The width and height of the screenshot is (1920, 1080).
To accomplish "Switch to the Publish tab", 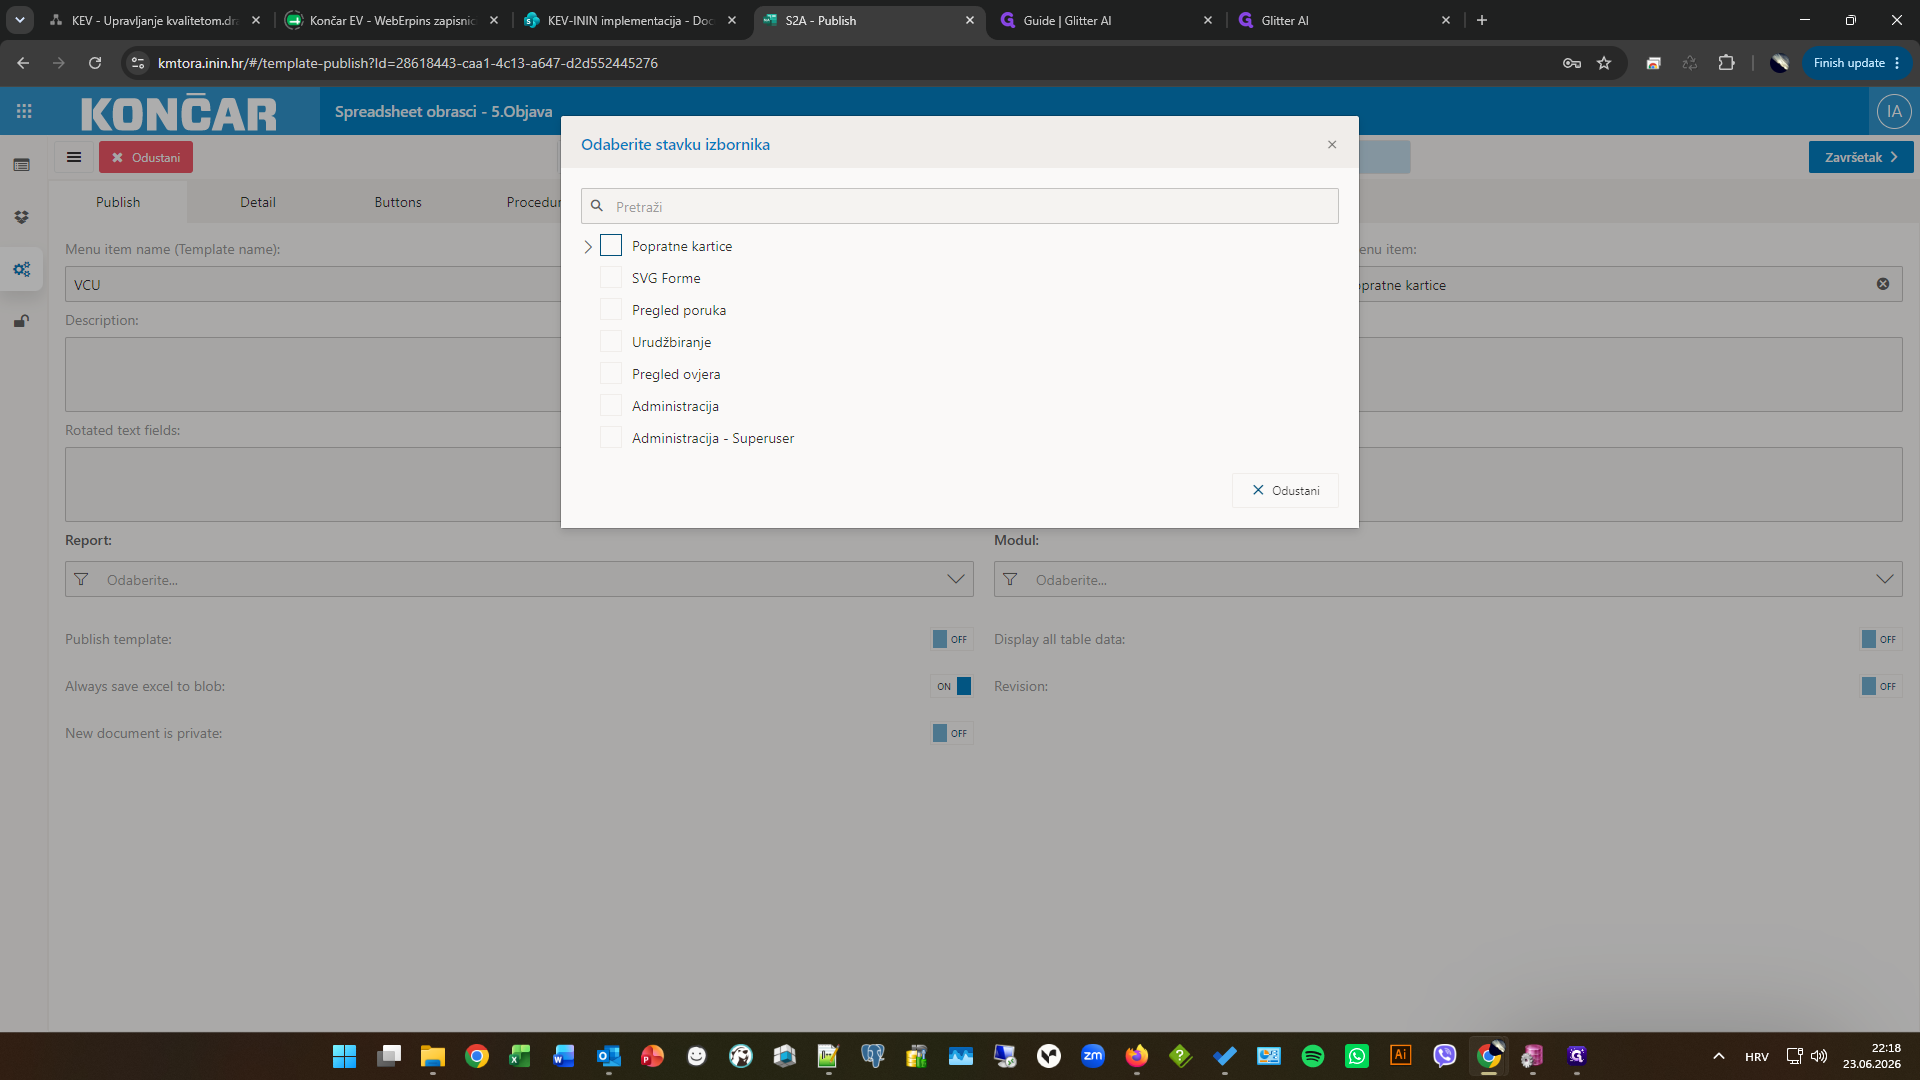I will coord(118,202).
